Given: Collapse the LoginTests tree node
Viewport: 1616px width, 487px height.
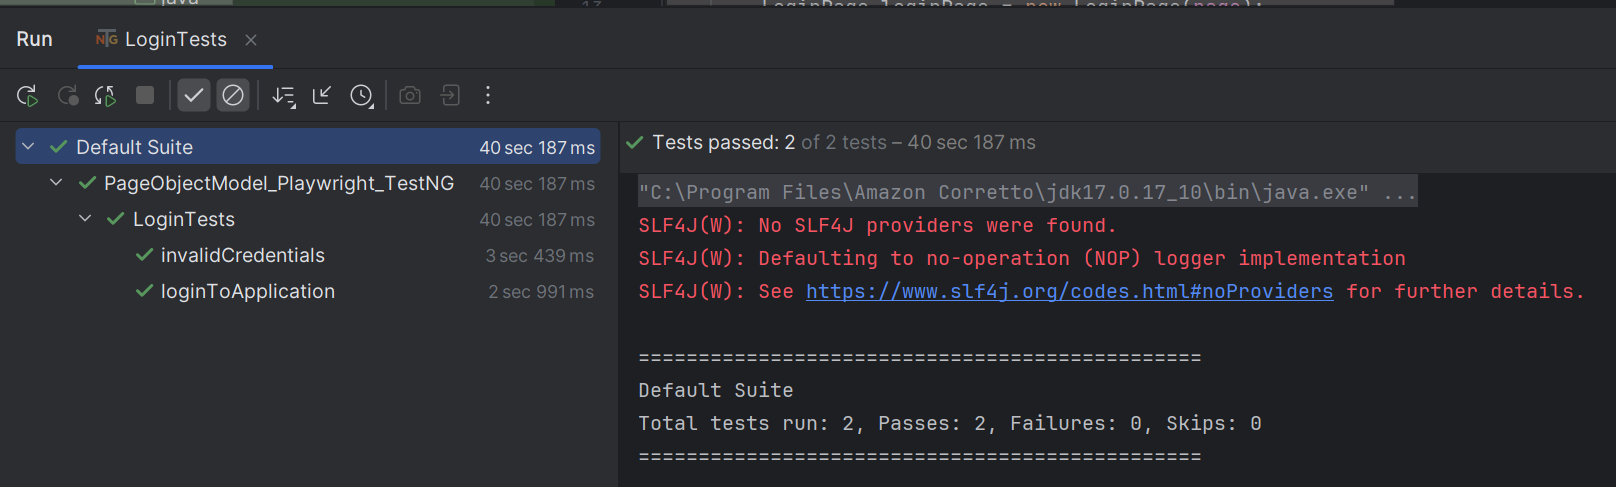Looking at the screenshot, I should click(x=85, y=219).
